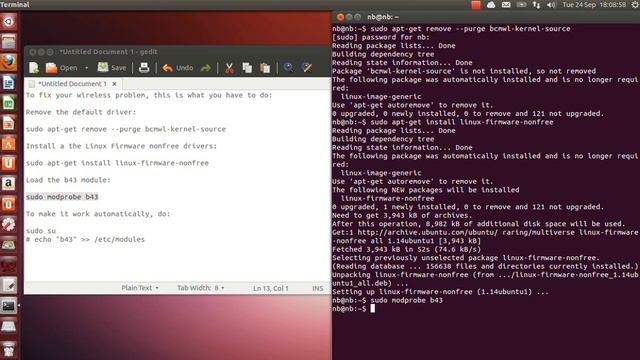The height and width of the screenshot is (360, 640).
Task: Click gedit line 'sudo apt-get install linux-firmware-nonfree'
Action: (117, 163)
